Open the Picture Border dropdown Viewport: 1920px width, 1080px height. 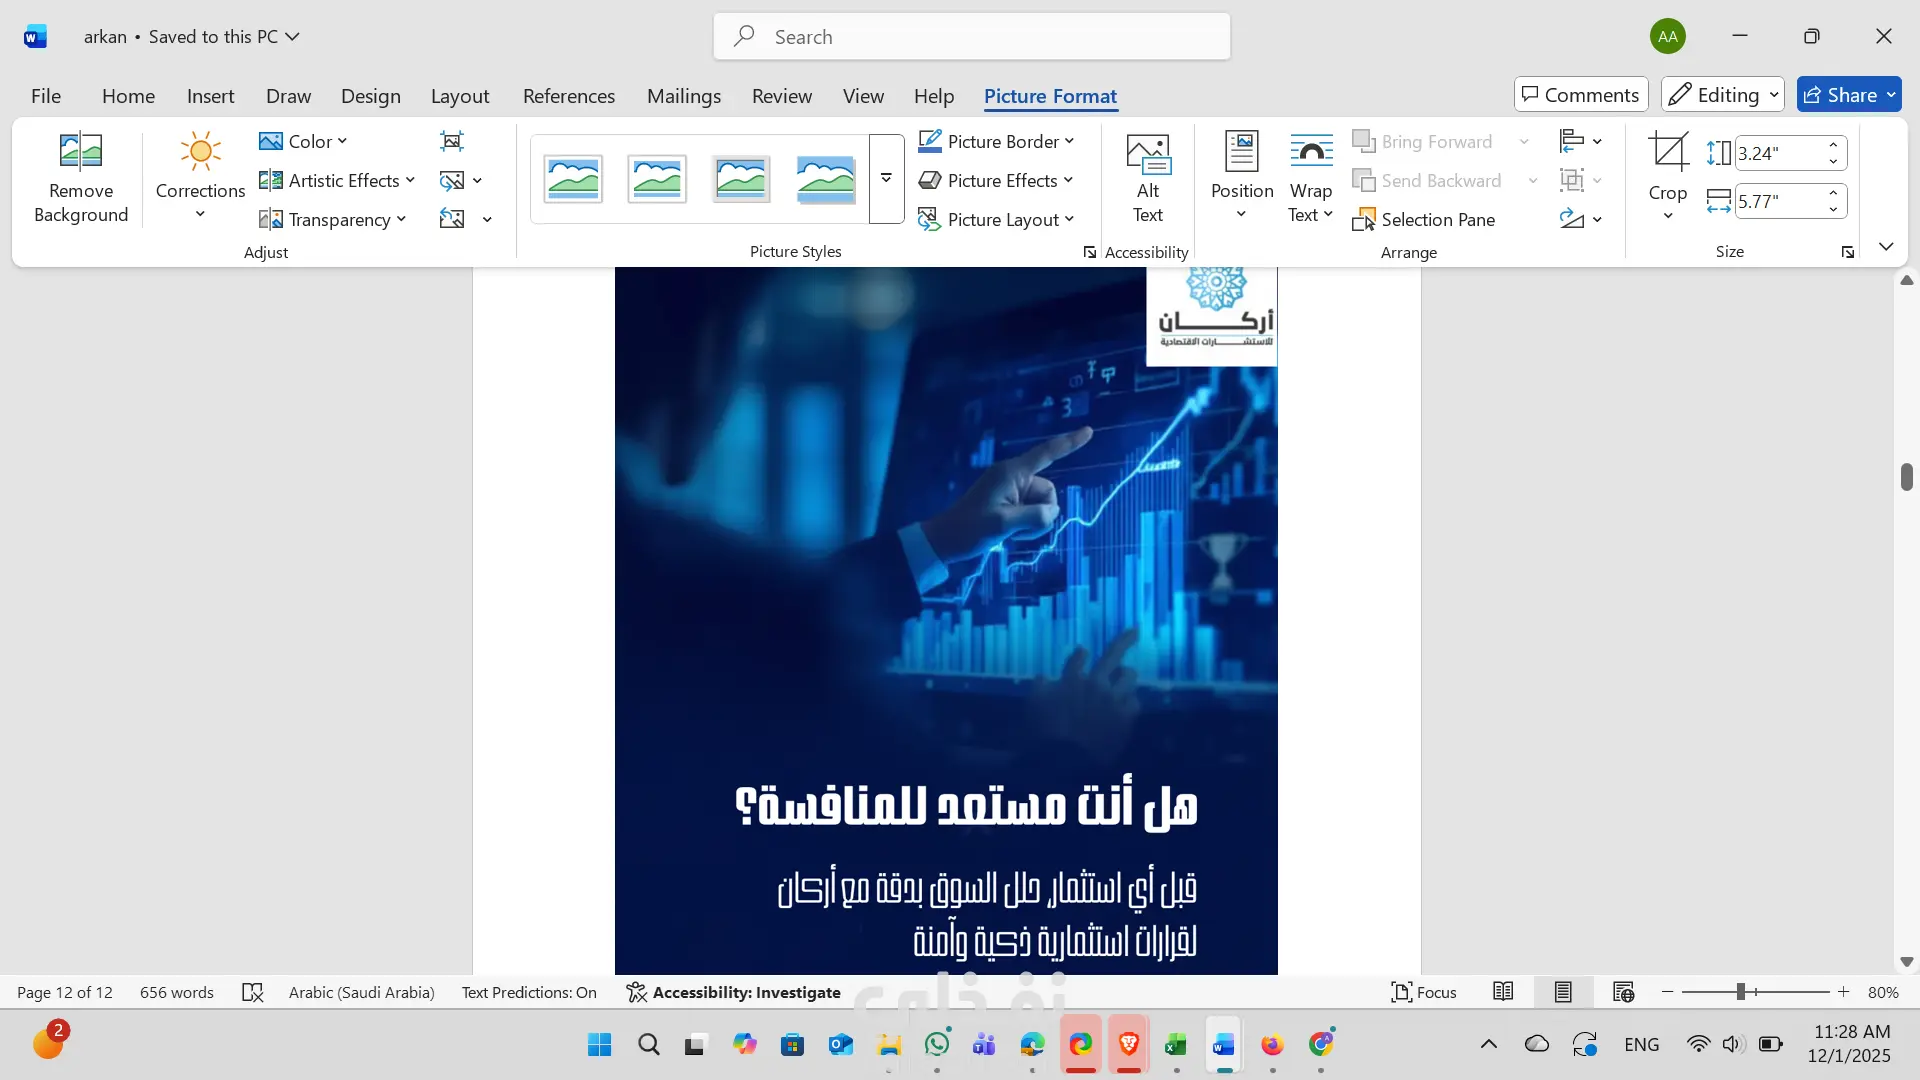pos(997,141)
